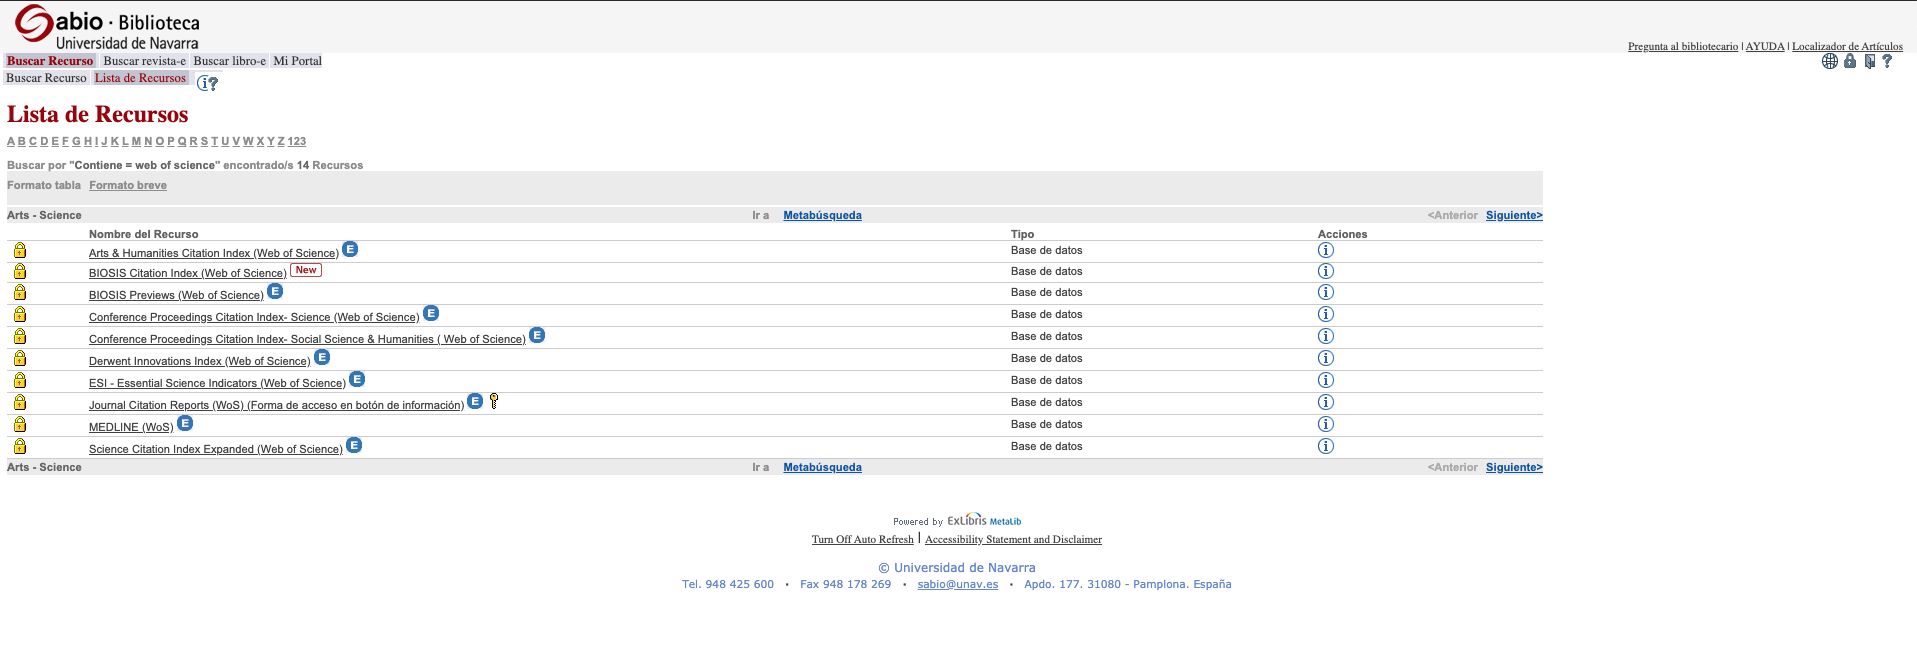This screenshot has width=1917, height=662.
Task: Click info icon in BIOSIS Previews row
Action: 1325,292
